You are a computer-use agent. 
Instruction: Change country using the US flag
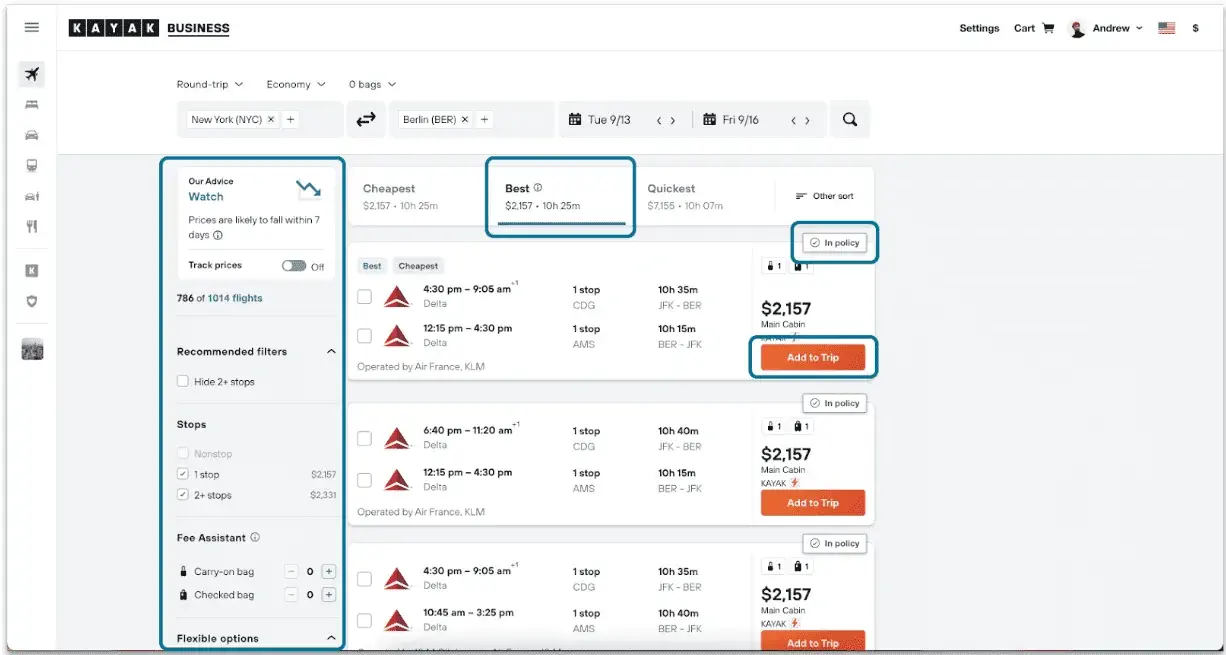[1167, 28]
